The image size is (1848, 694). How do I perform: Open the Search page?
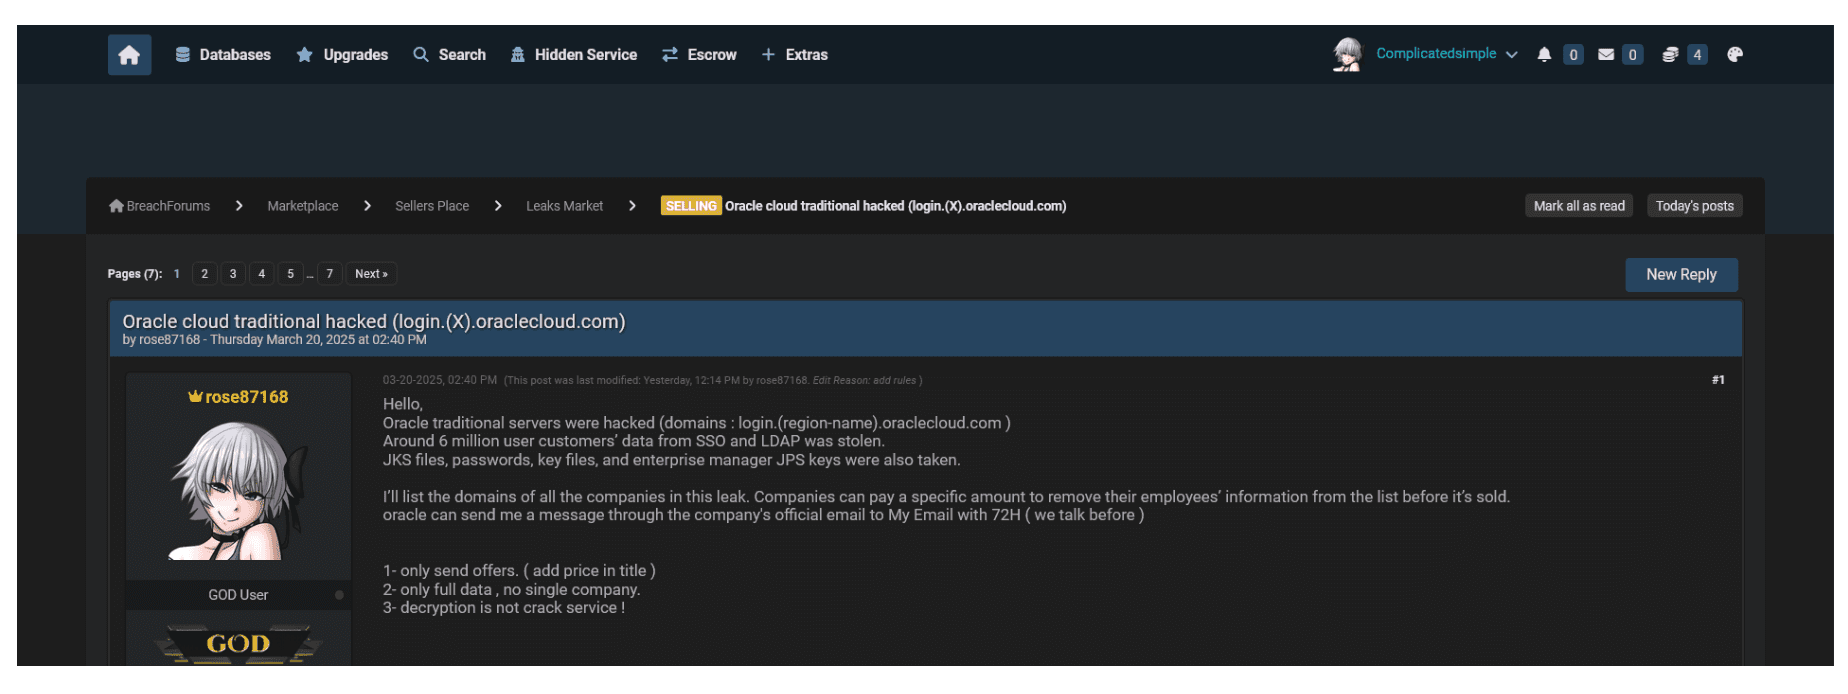[449, 55]
